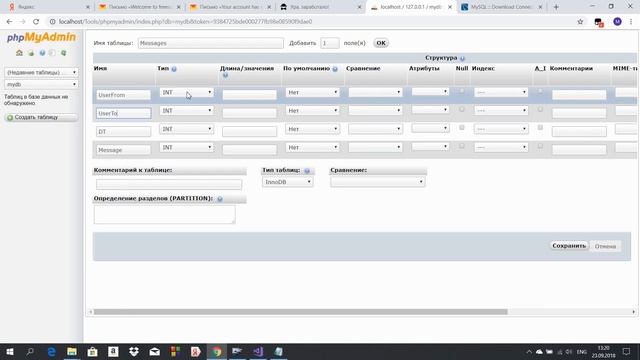Enable A_I checkbox for UserFrom row
This screenshot has height=360, width=640.
540,91
